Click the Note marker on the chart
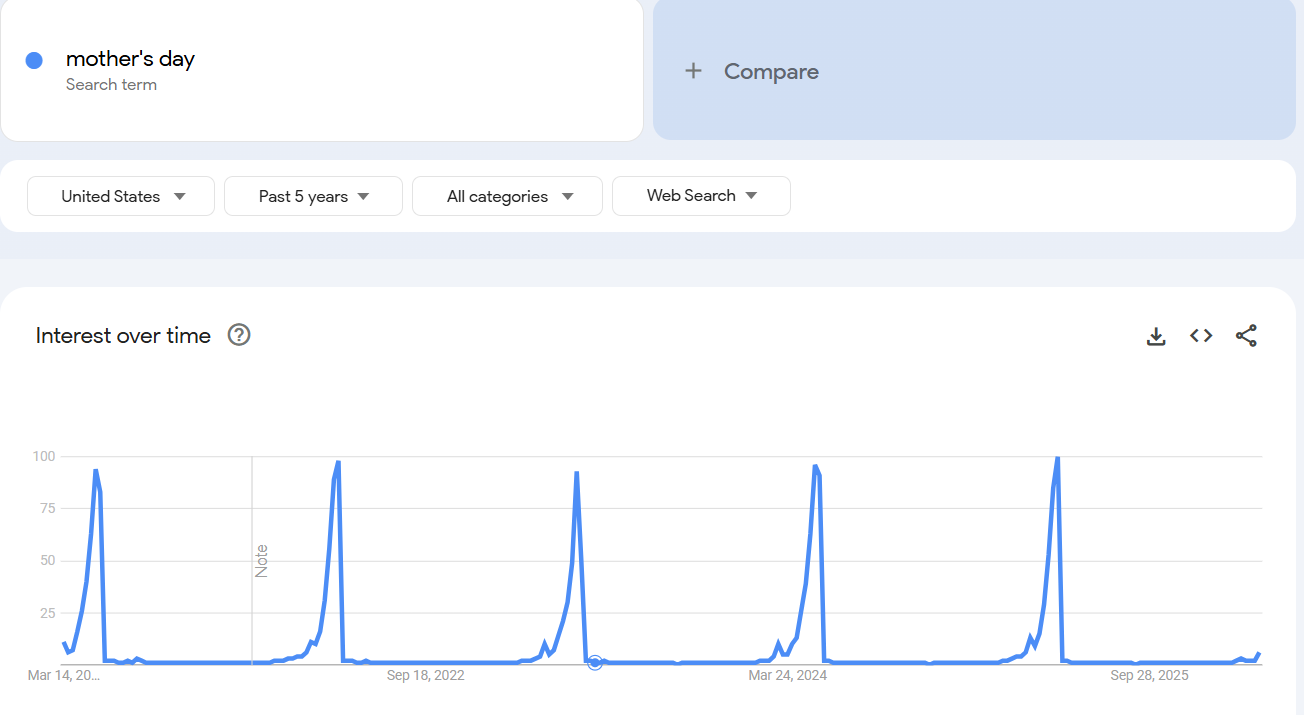 pos(261,560)
